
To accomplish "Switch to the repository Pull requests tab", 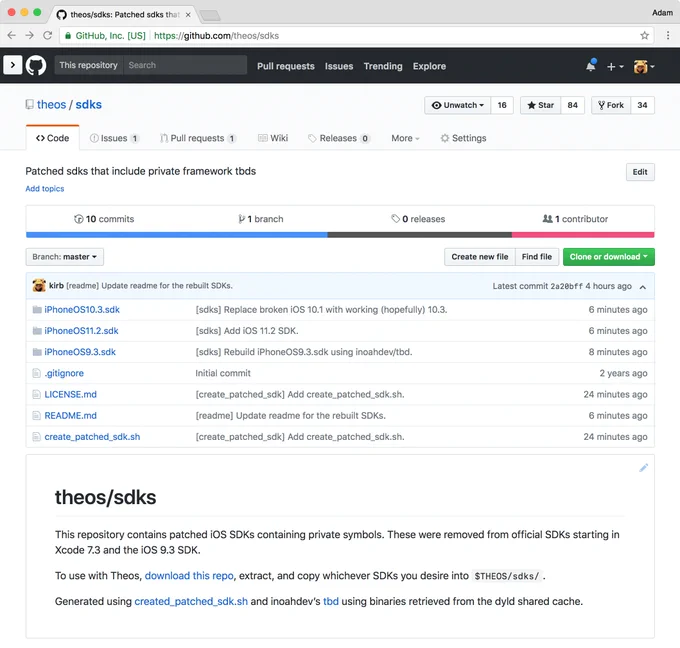I will coord(198,138).
